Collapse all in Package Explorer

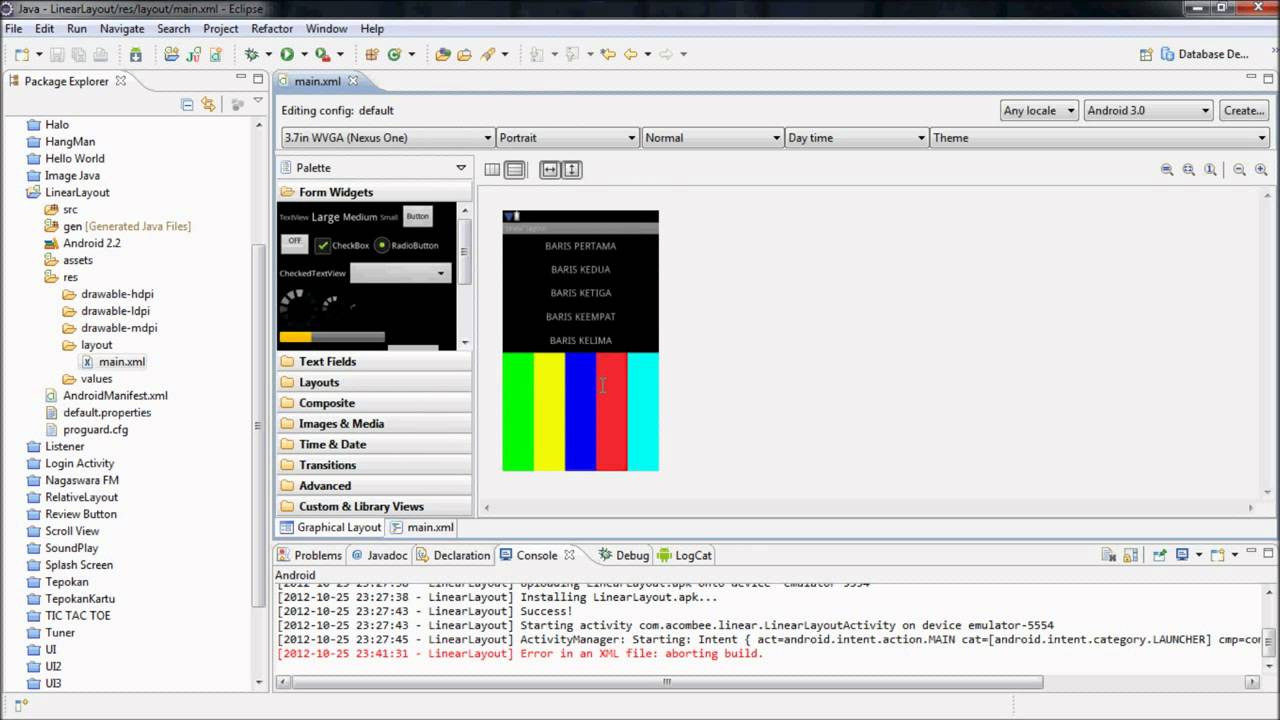coord(187,104)
